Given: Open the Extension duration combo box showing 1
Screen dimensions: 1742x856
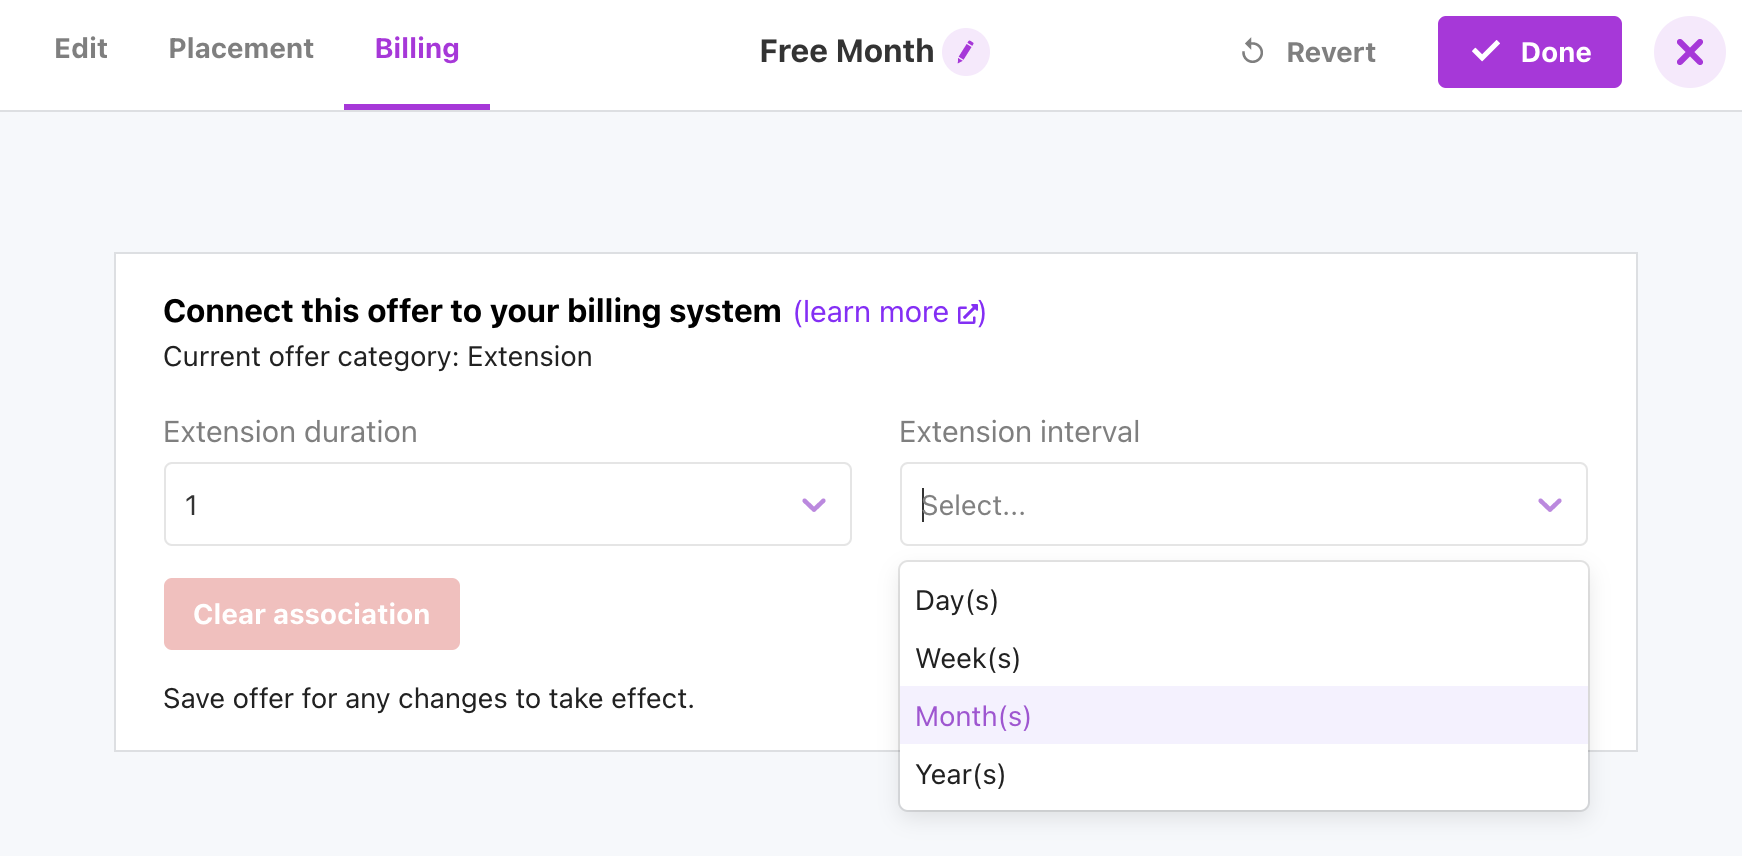Looking at the screenshot, I should point(508,504).
